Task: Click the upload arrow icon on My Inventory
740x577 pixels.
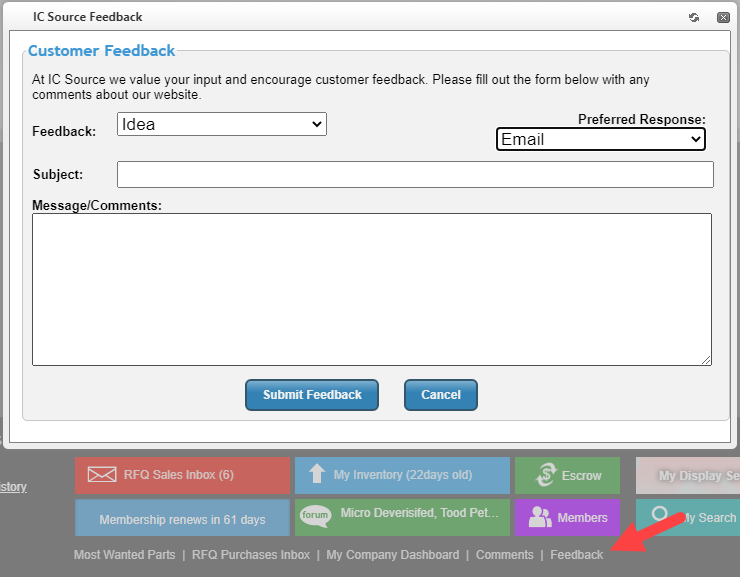Action: (x=317, y=475)
